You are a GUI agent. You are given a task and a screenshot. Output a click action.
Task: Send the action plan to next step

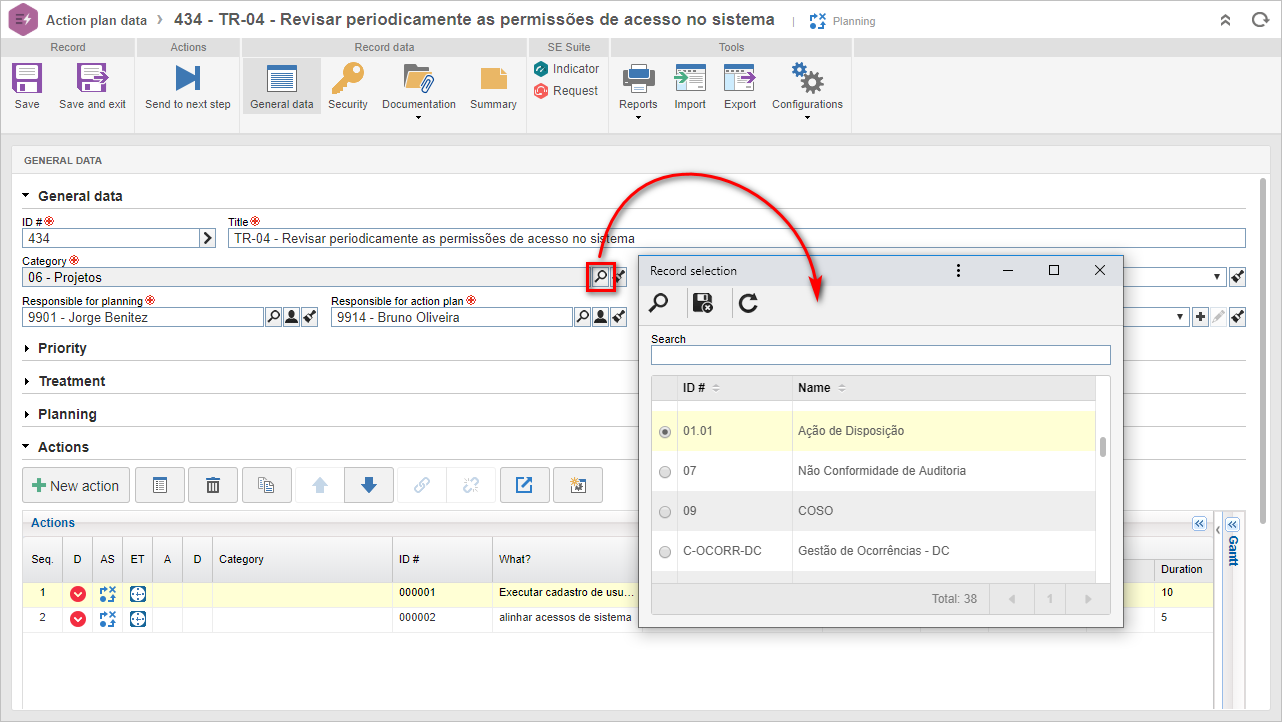click(187, 85)
